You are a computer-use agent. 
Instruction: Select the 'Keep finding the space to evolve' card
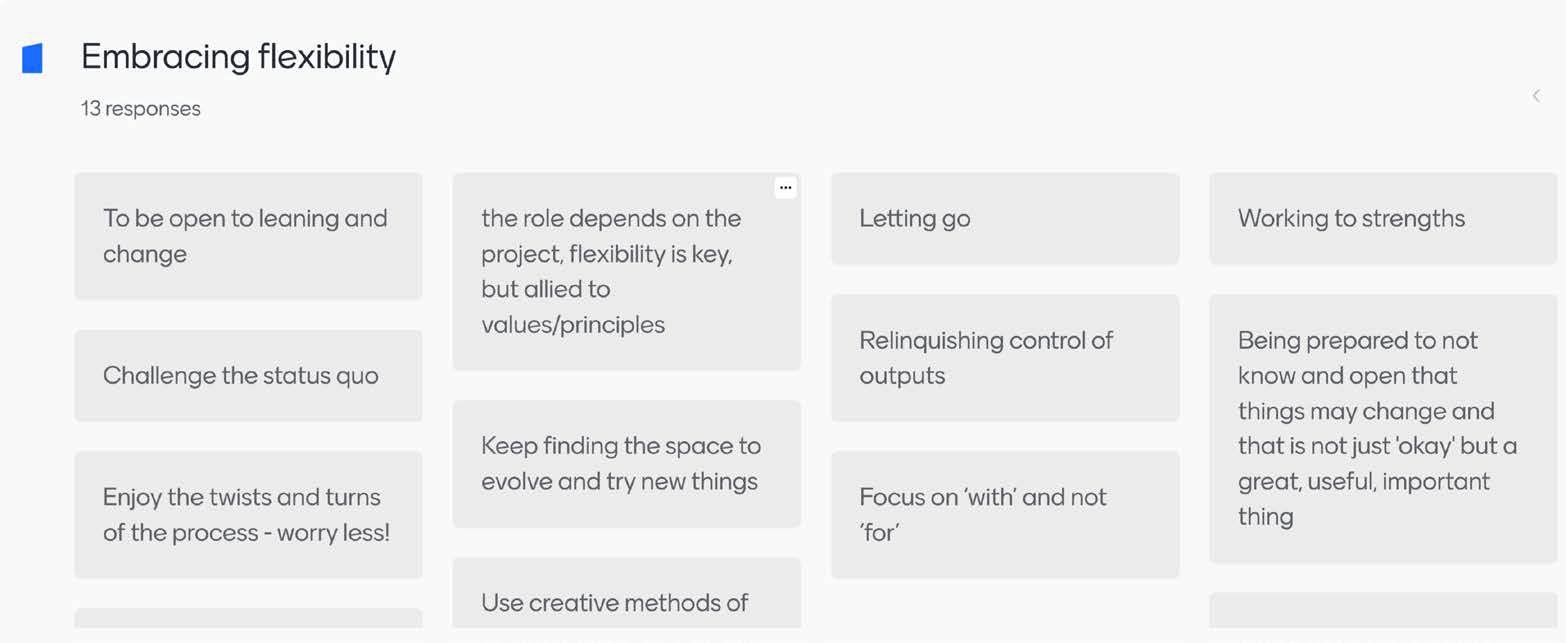626,464
